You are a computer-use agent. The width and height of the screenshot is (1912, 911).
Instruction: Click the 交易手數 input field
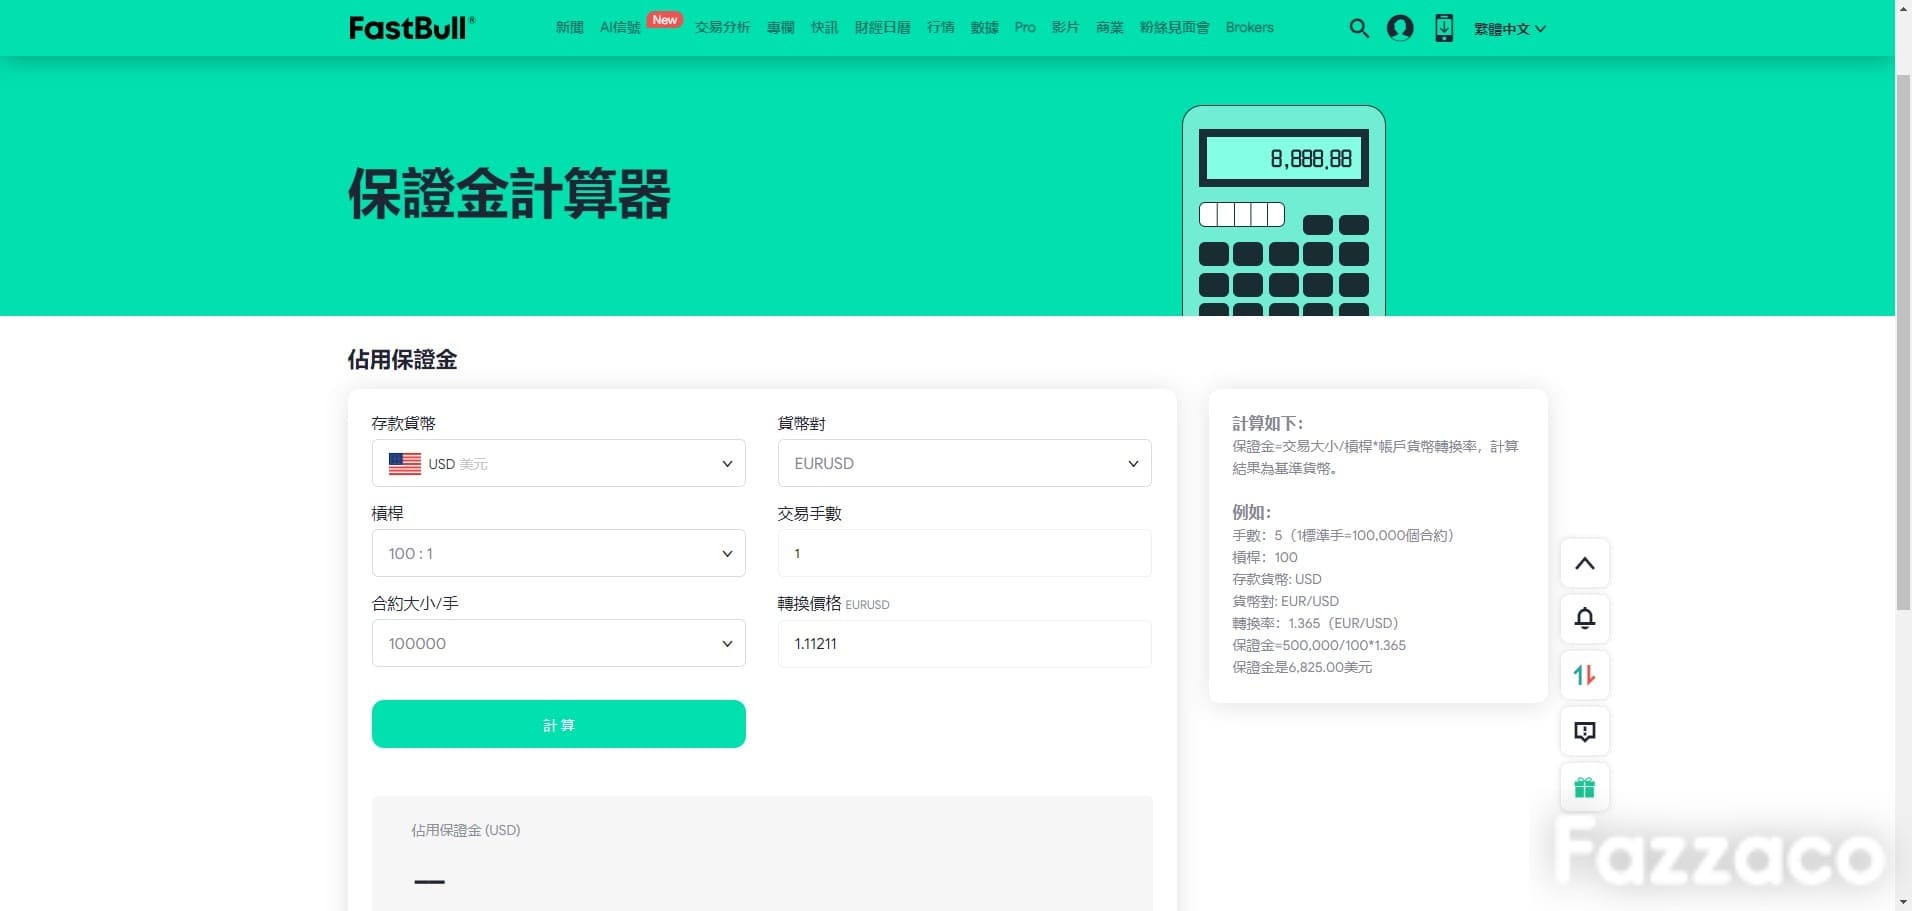pos(964,553)
